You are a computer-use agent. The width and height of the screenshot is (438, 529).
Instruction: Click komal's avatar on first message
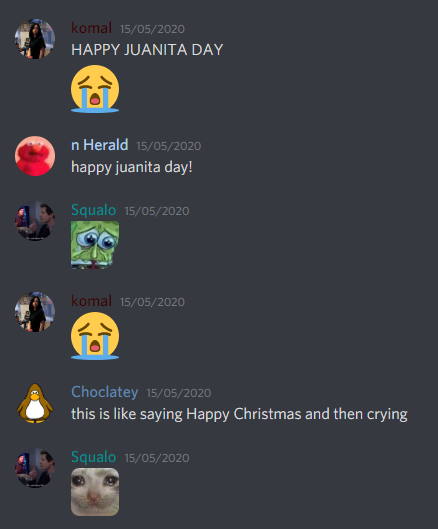(x=35, y=39)
